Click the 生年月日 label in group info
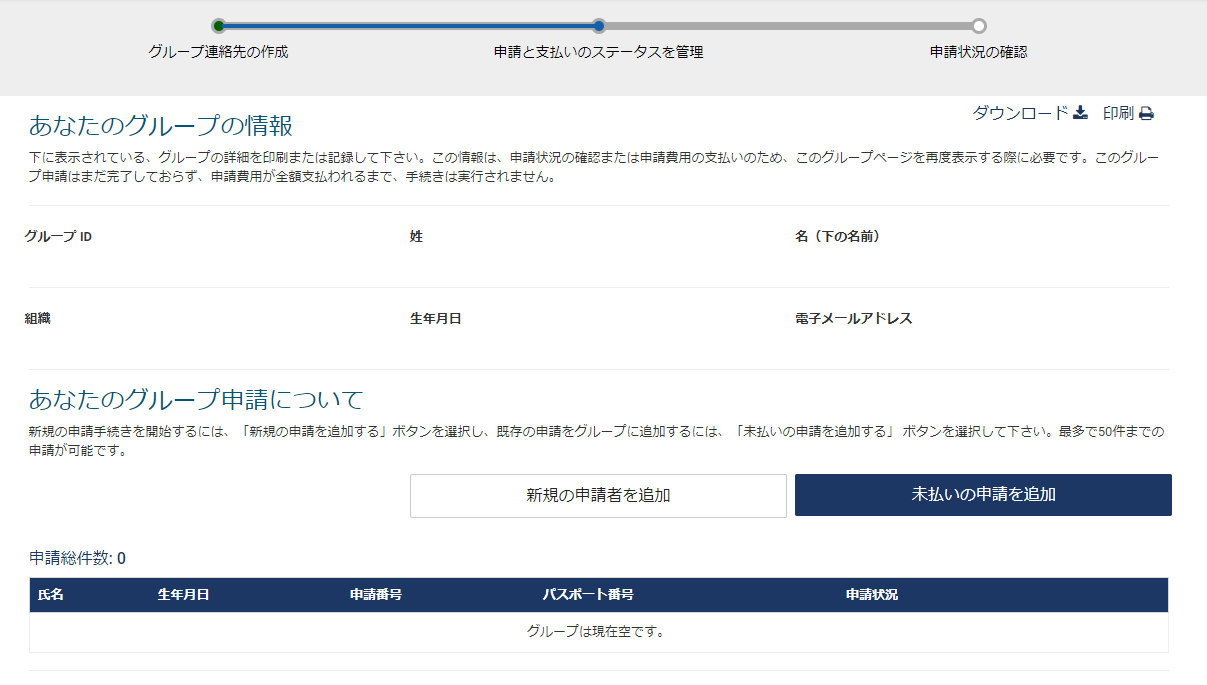This screenshot has height=685, width=1207. 436,319
